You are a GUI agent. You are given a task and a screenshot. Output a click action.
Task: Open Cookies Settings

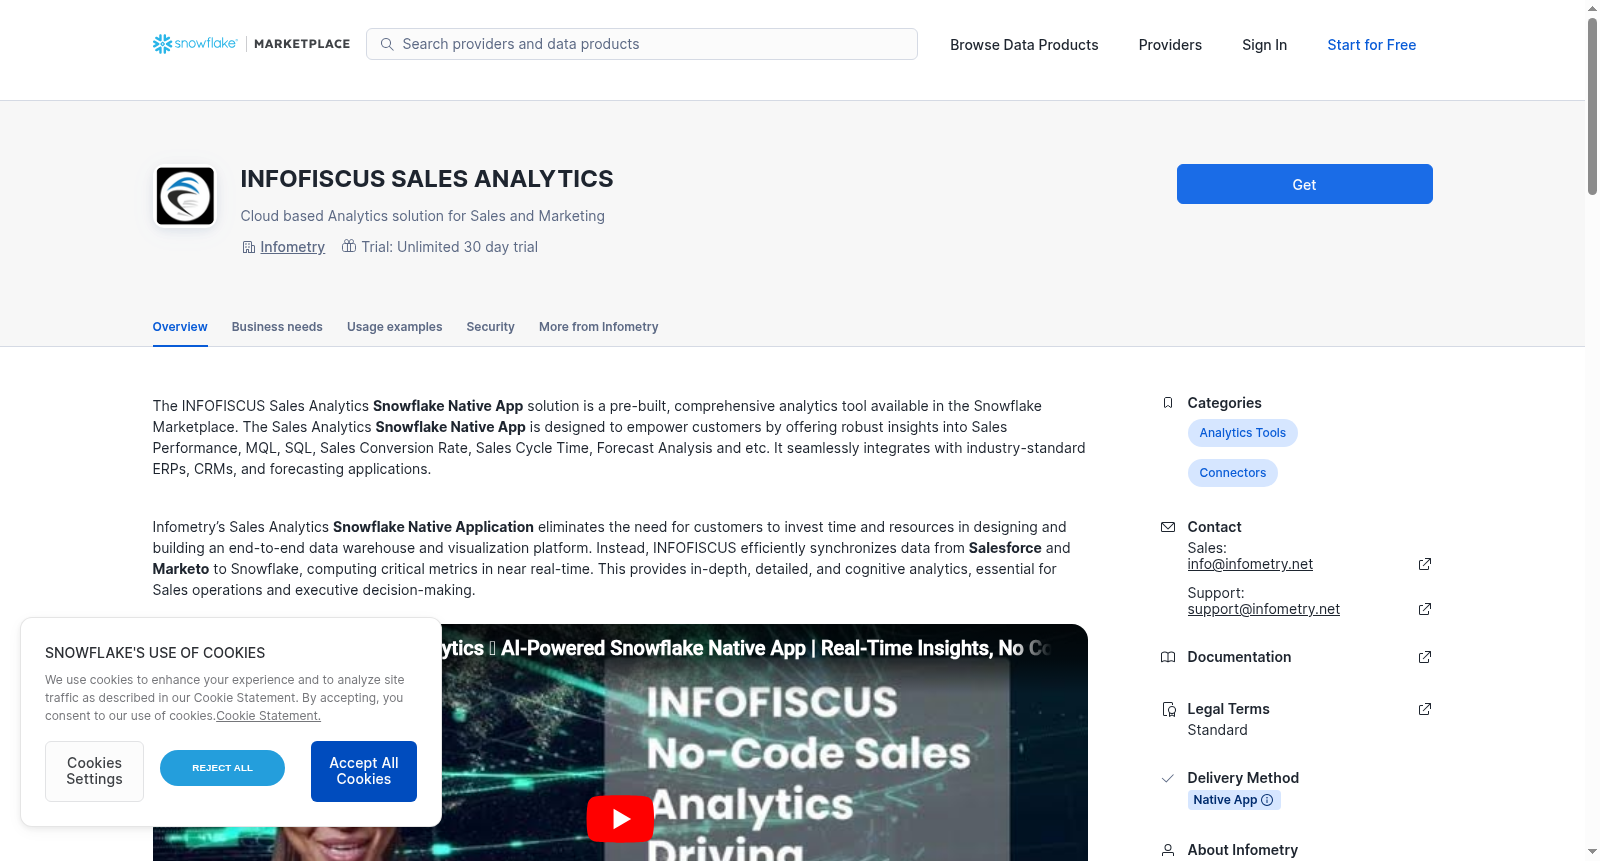pyautogui.click(x=94, y=771)
